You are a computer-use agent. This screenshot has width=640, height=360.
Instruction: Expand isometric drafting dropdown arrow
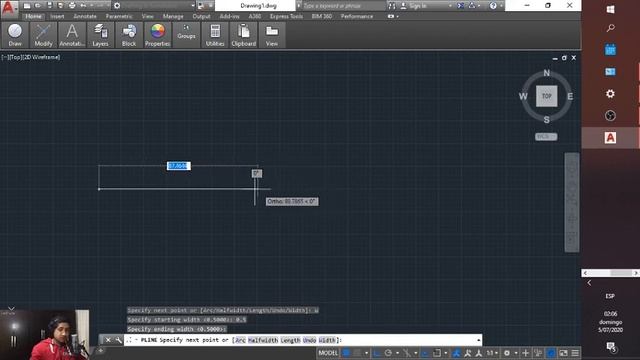click(x=416, y=353)
